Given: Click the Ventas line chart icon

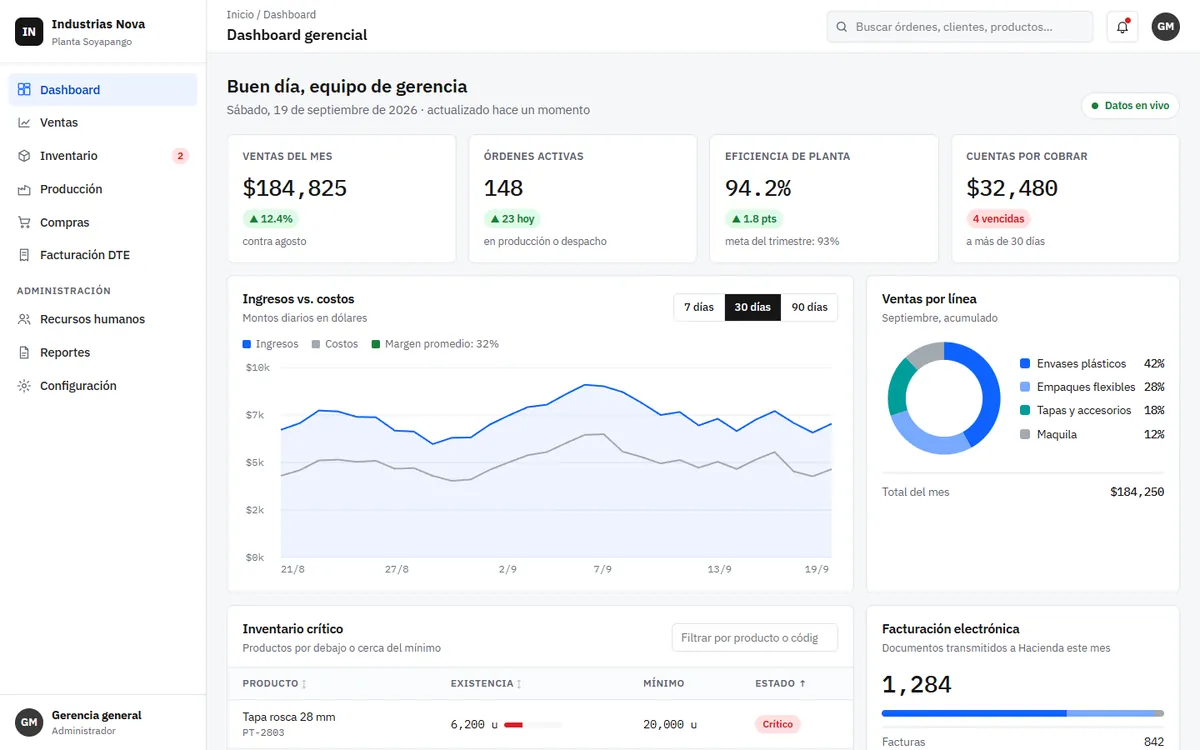Looking at the screenshot, I should [24, 122].
